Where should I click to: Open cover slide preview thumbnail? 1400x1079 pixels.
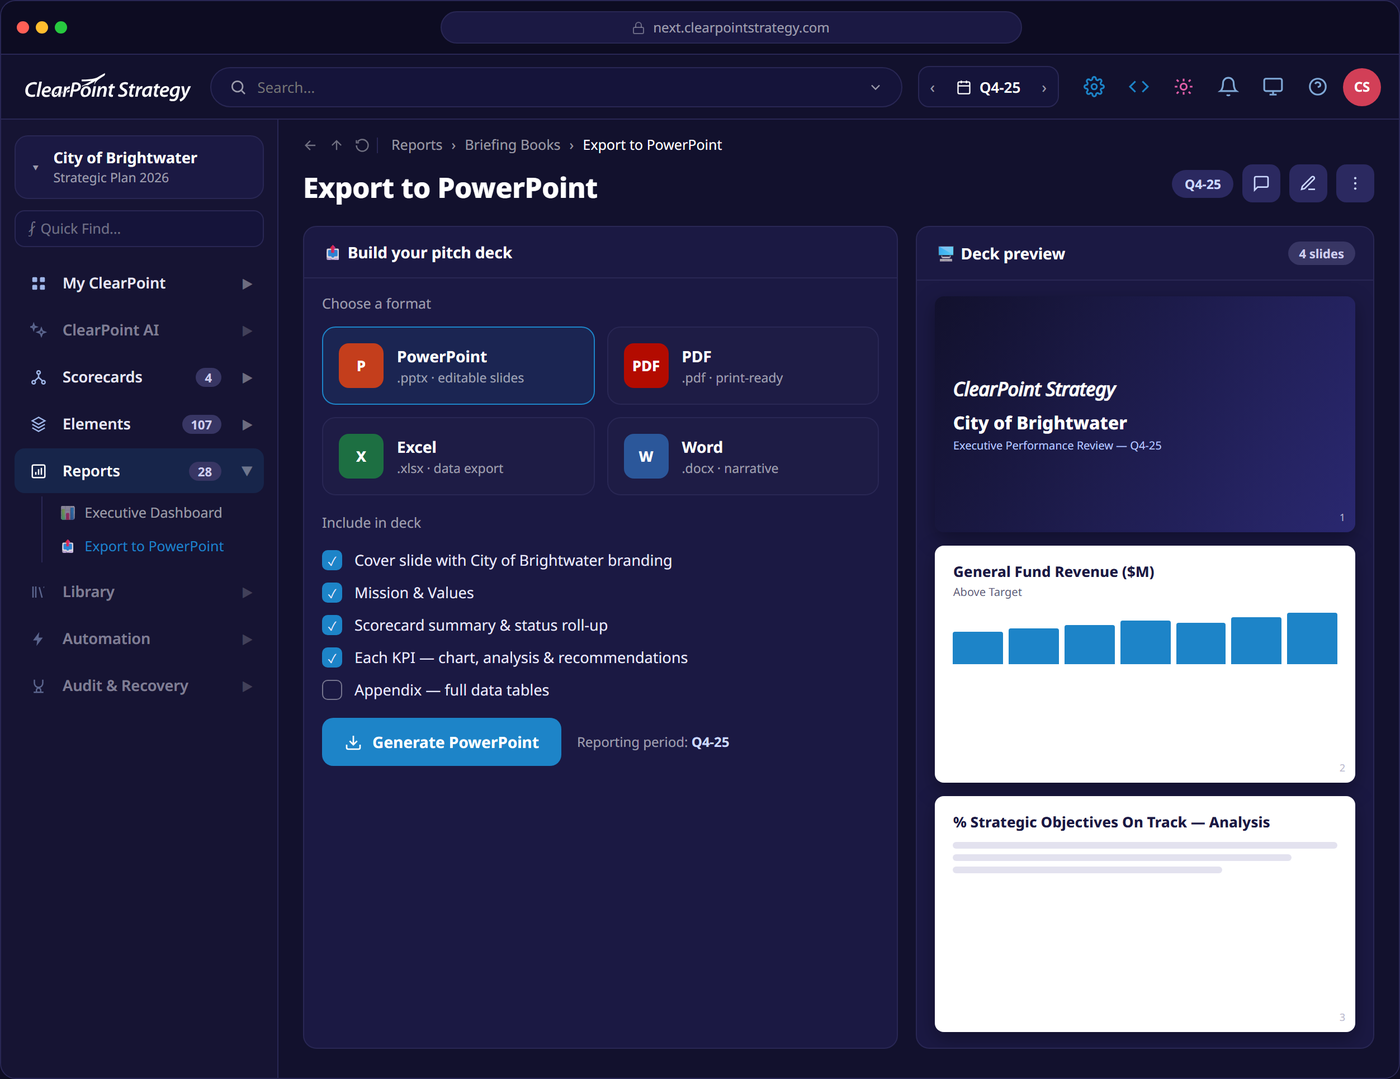[x=1145, y=414]
